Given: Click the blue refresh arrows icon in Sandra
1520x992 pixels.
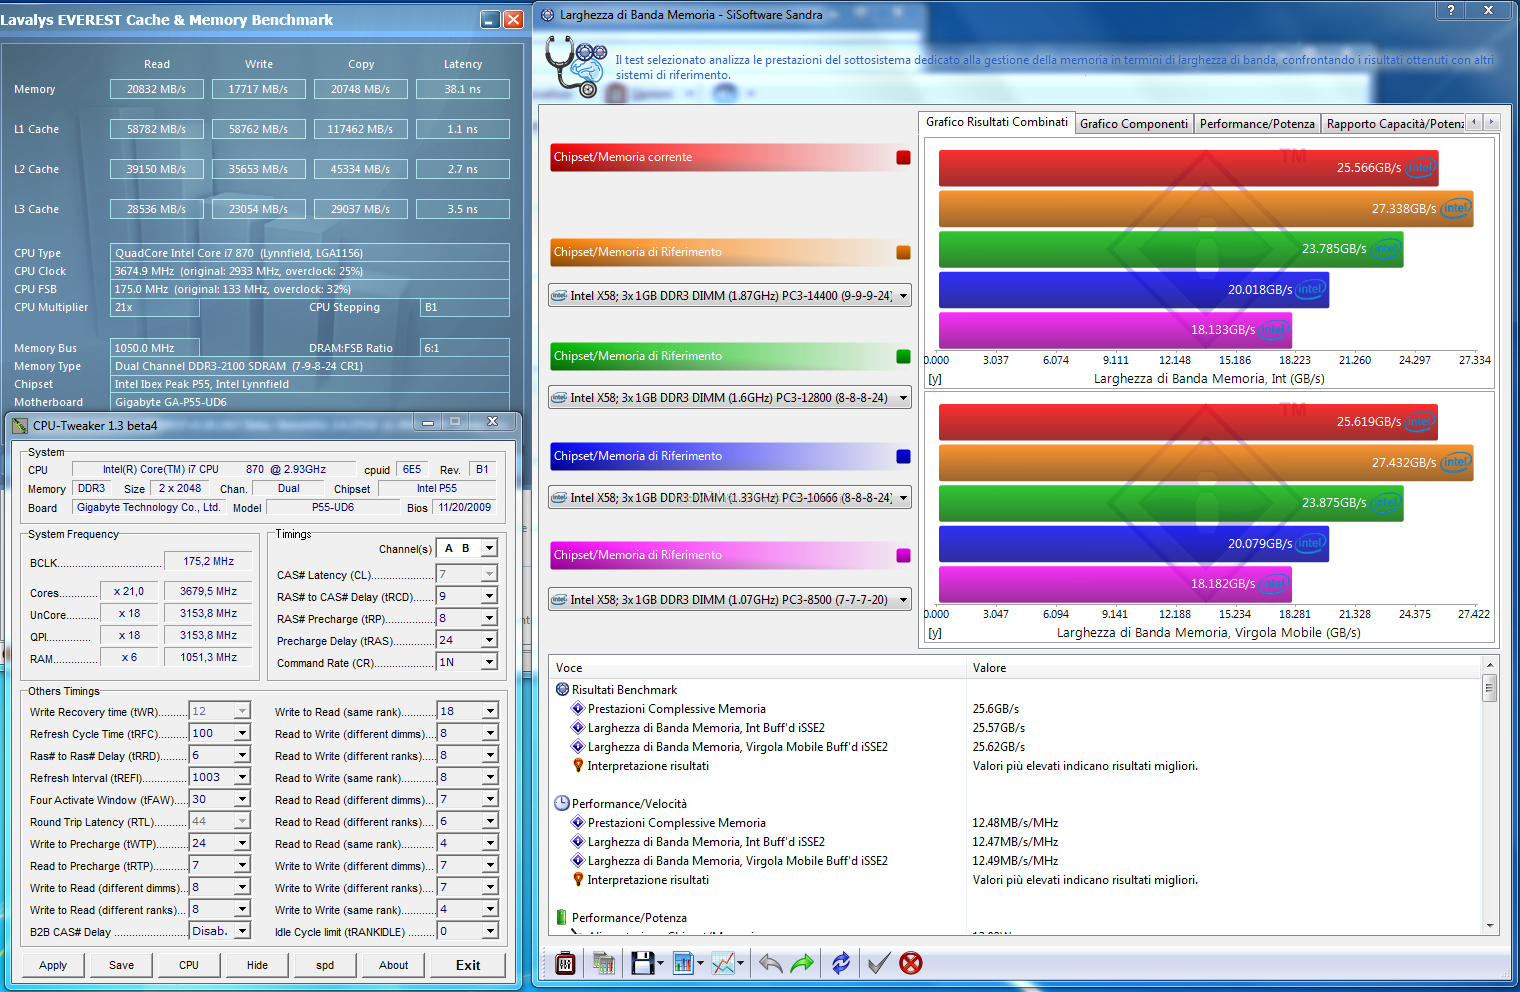Looking at the screenshot, I should click(x=841, y=963).
